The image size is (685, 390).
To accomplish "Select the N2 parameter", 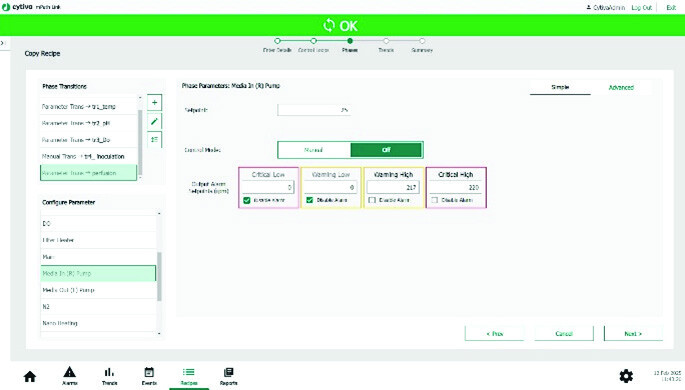I will (98, 307).
